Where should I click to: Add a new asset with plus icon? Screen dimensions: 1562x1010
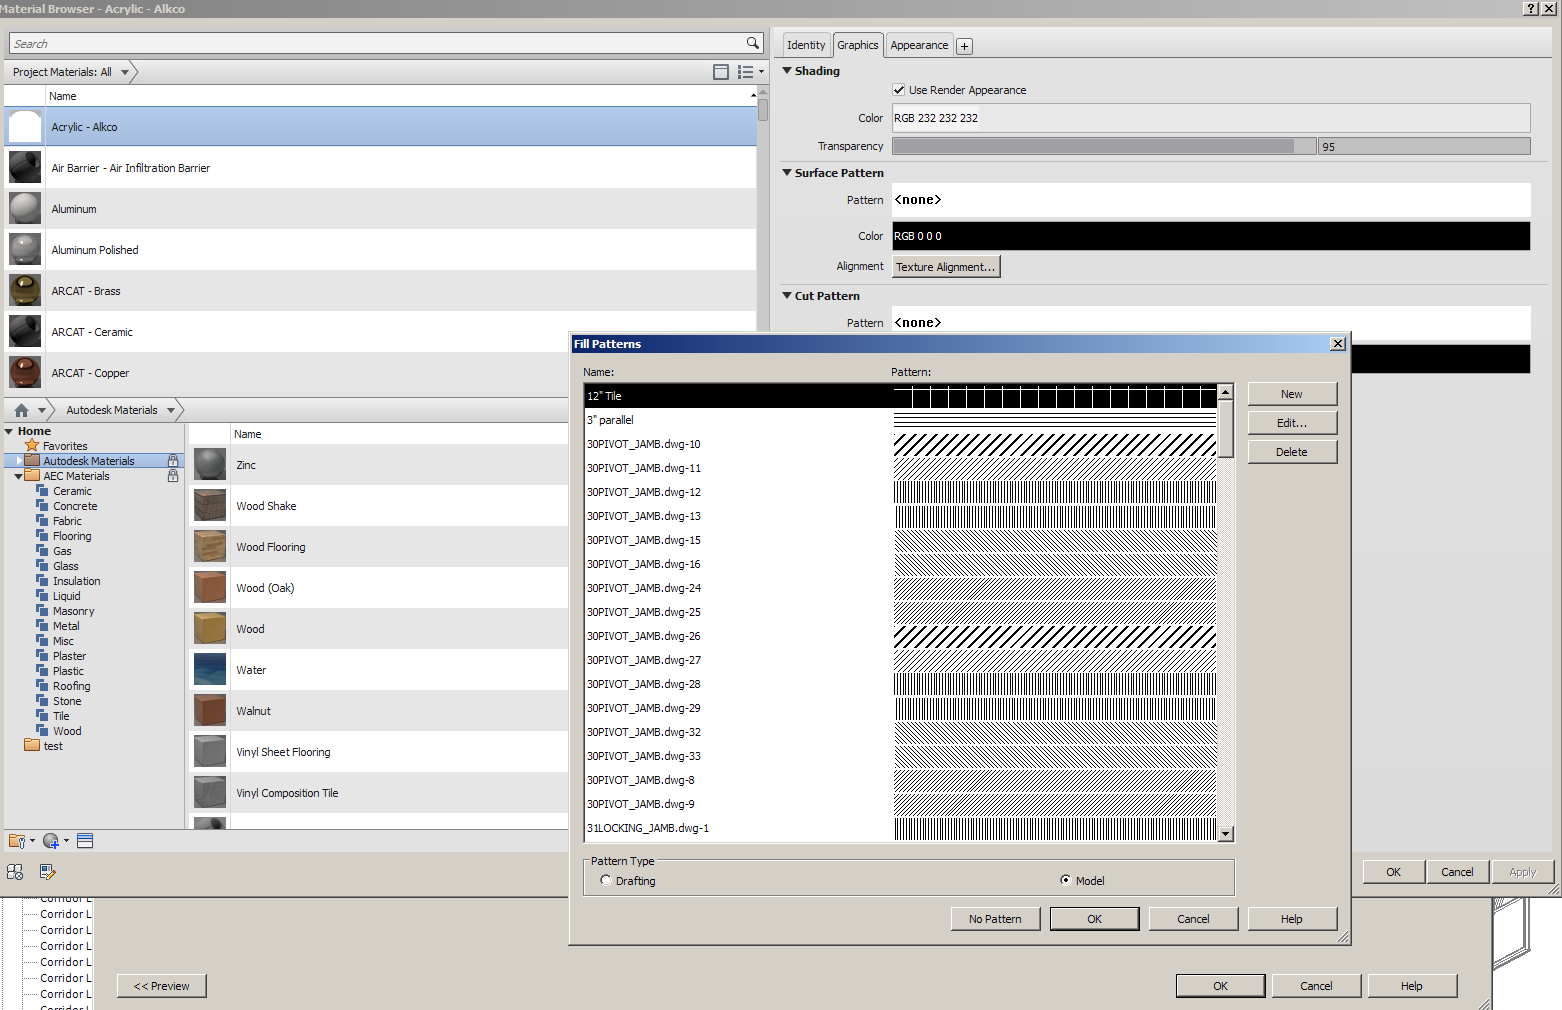964,46
